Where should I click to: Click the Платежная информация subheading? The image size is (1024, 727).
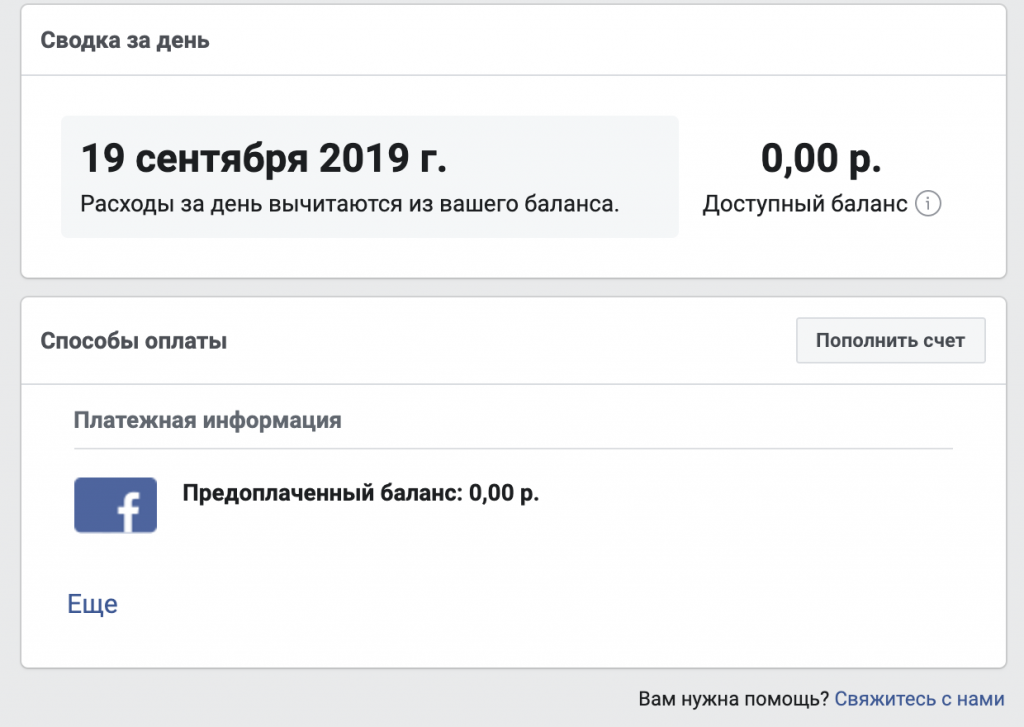point(208,420)
